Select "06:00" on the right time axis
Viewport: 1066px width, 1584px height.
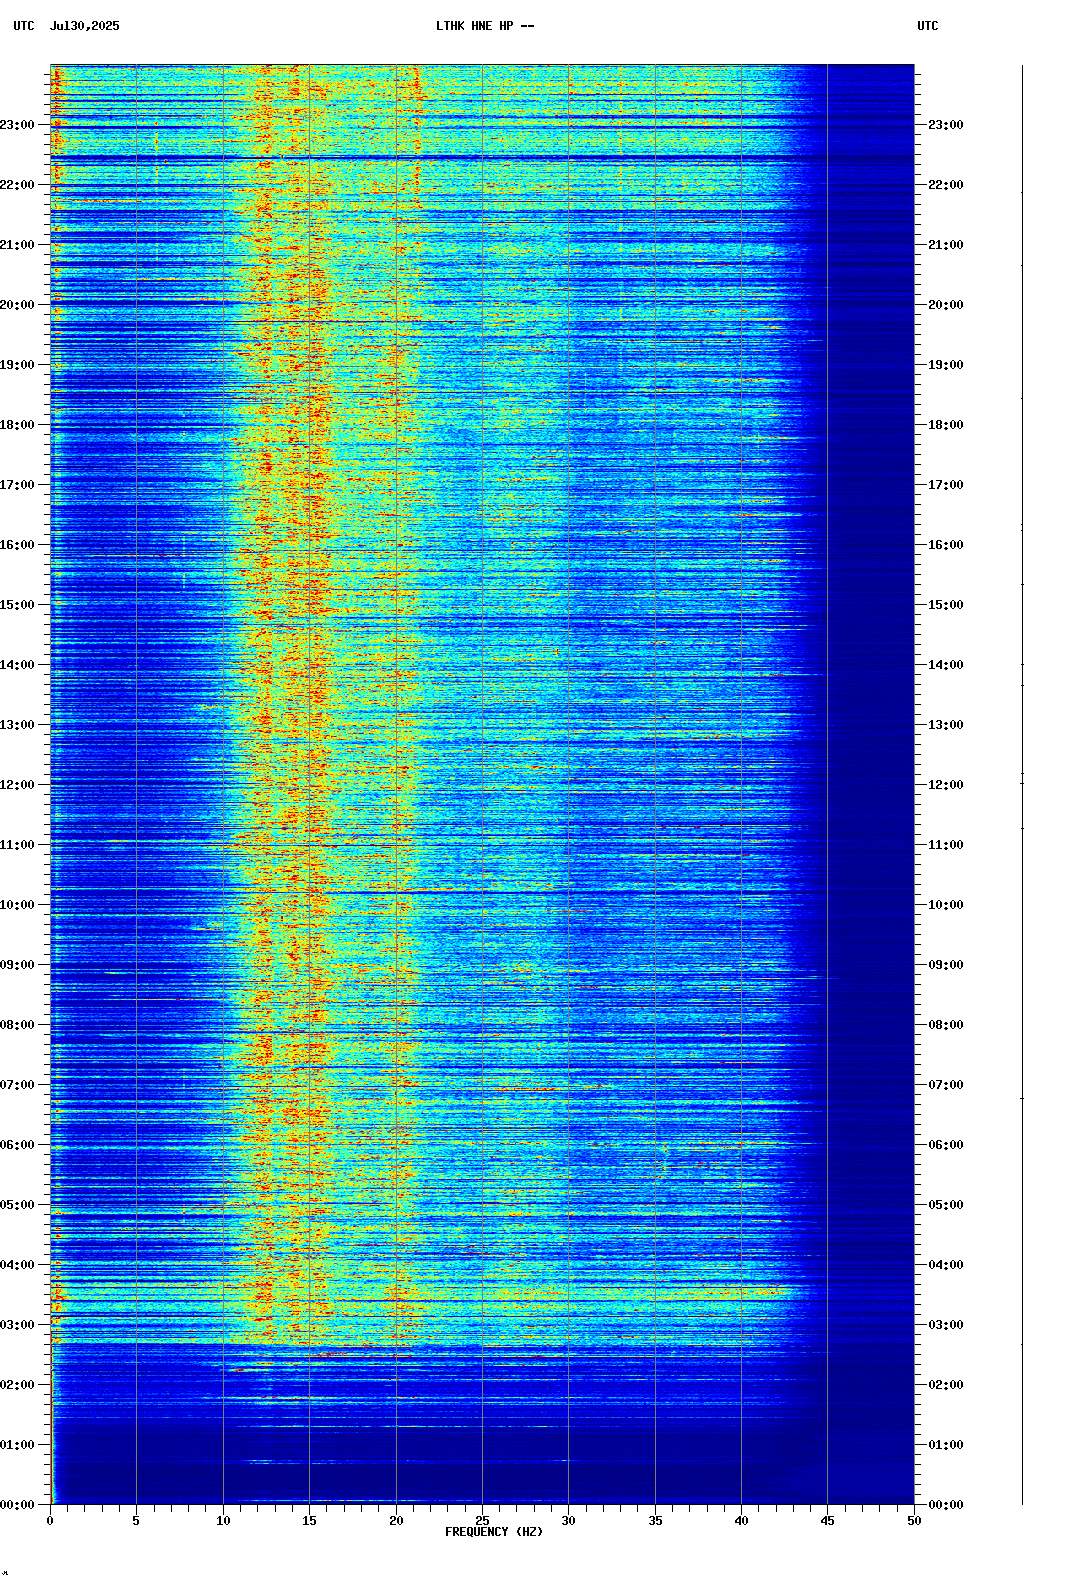pyautogui.click(x=946, y=1145)
